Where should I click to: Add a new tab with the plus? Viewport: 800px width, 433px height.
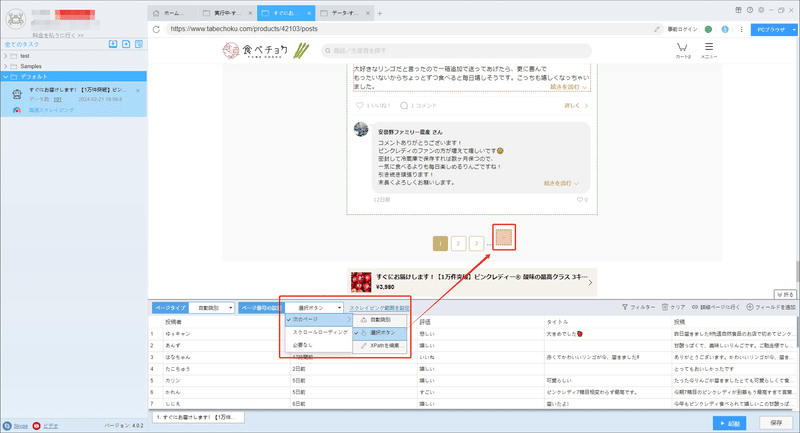click(380, 13)
